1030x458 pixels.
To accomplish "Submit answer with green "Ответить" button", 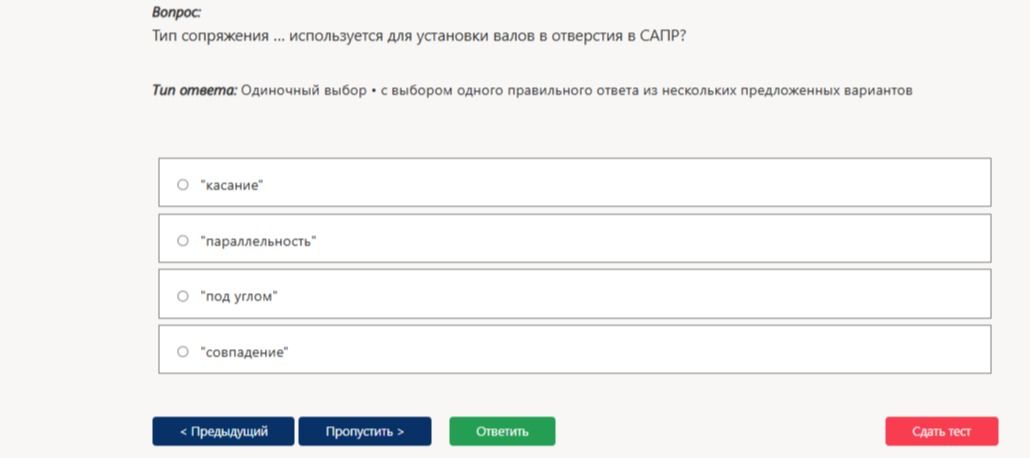I will coord(502,431).
